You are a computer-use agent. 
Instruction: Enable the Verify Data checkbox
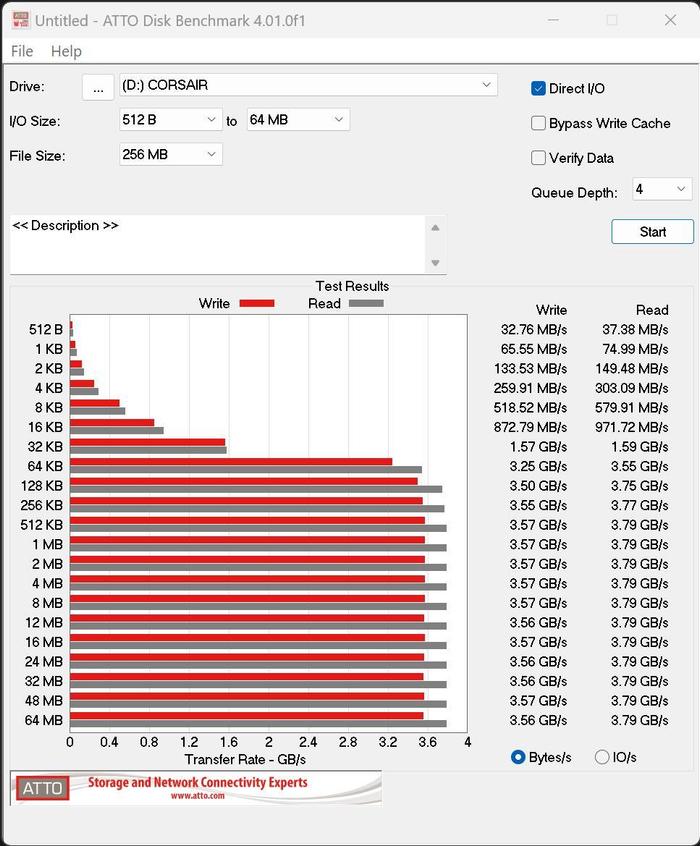coord(538,158)
